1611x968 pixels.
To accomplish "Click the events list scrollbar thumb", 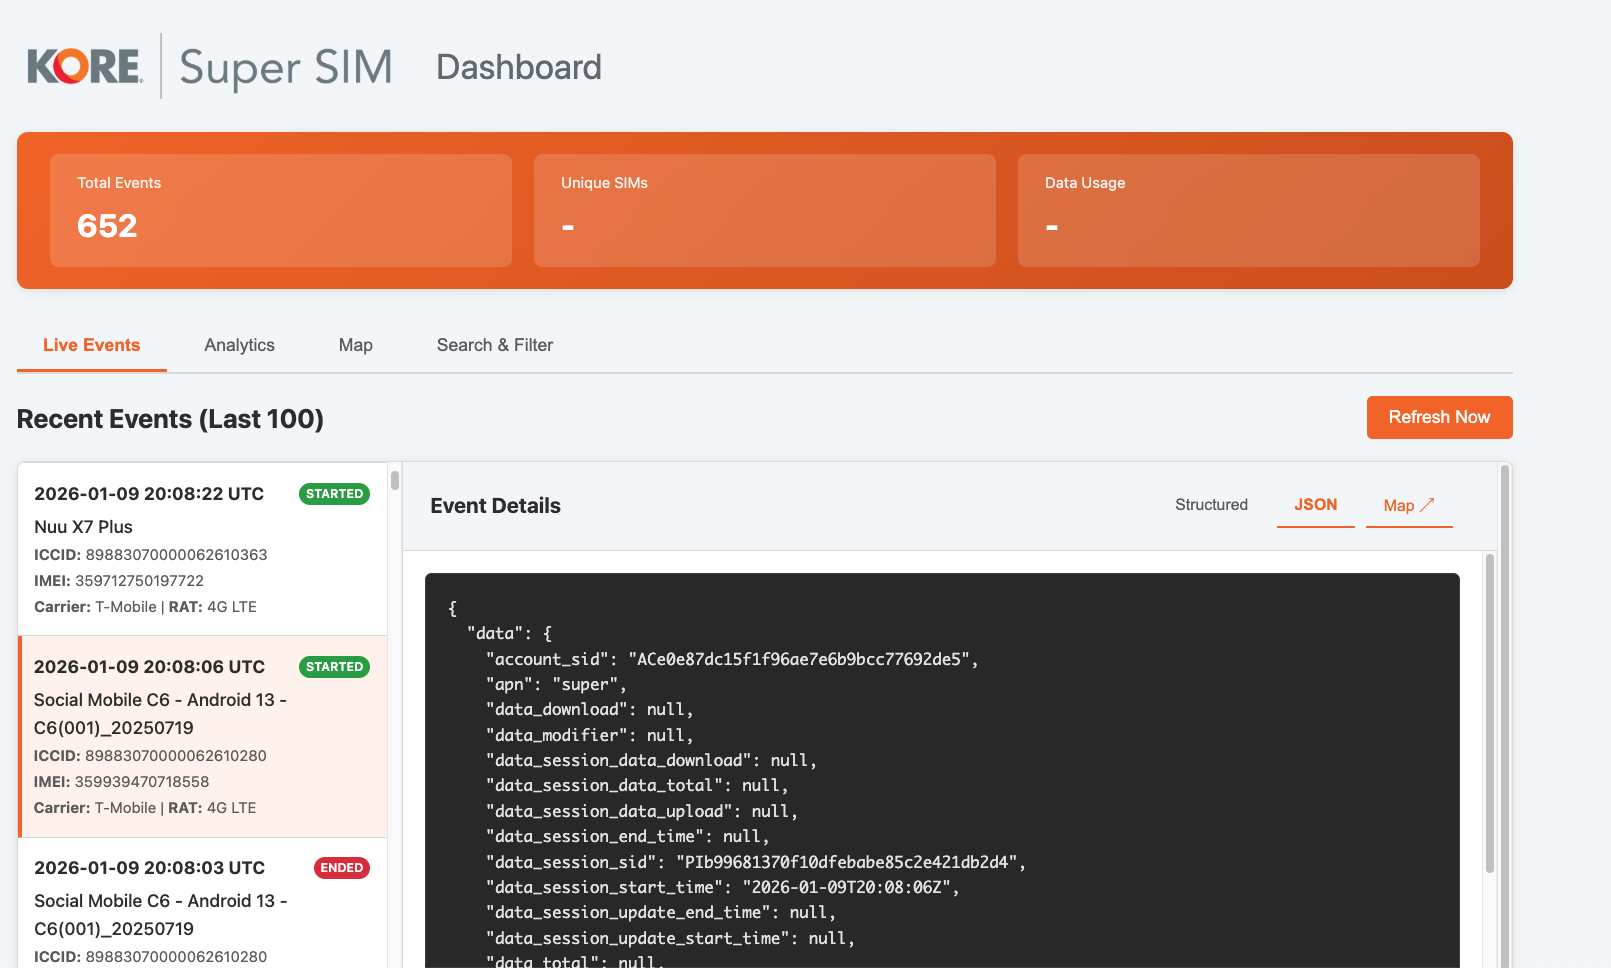I will pos(395,480).
